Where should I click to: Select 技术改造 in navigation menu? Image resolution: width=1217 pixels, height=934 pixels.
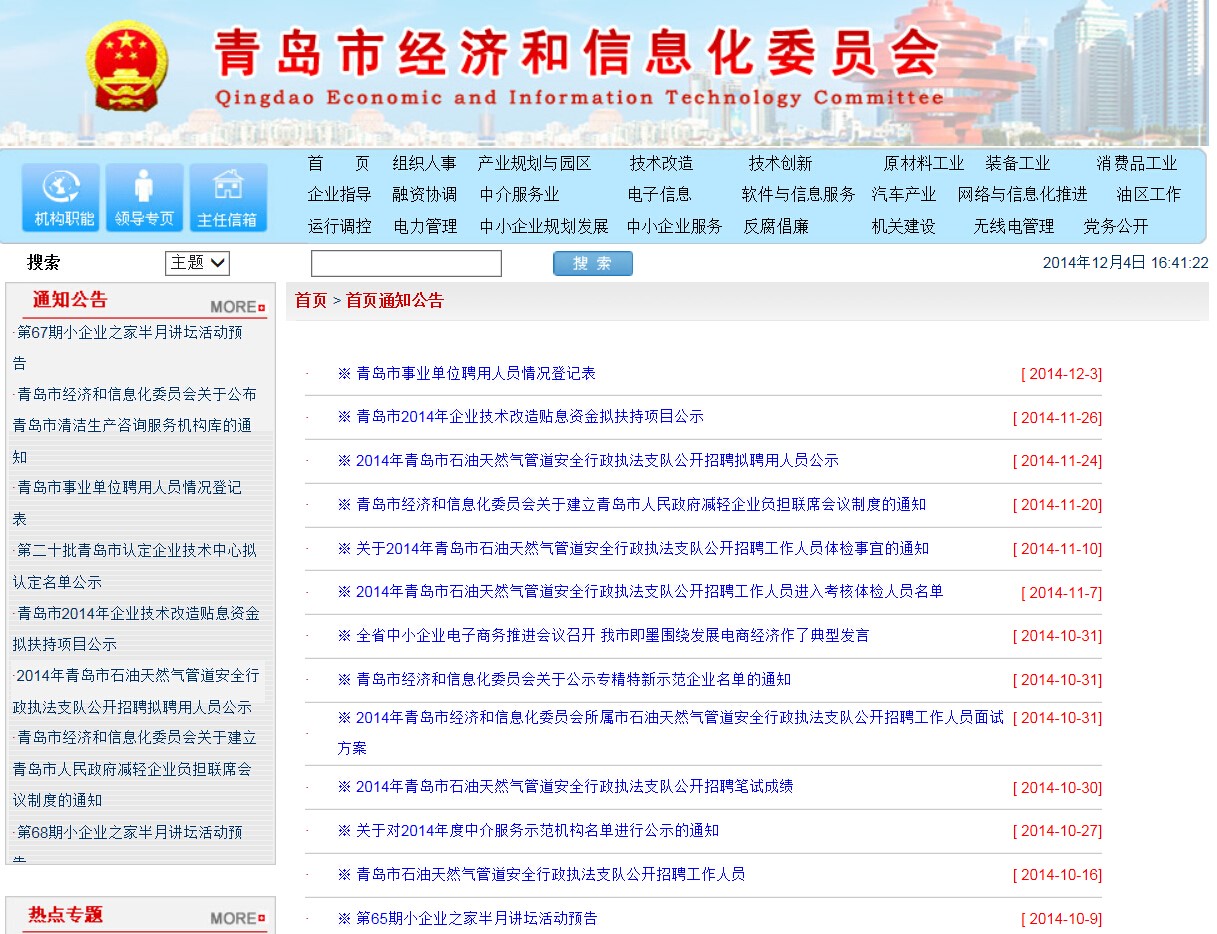tap(661, 164)
